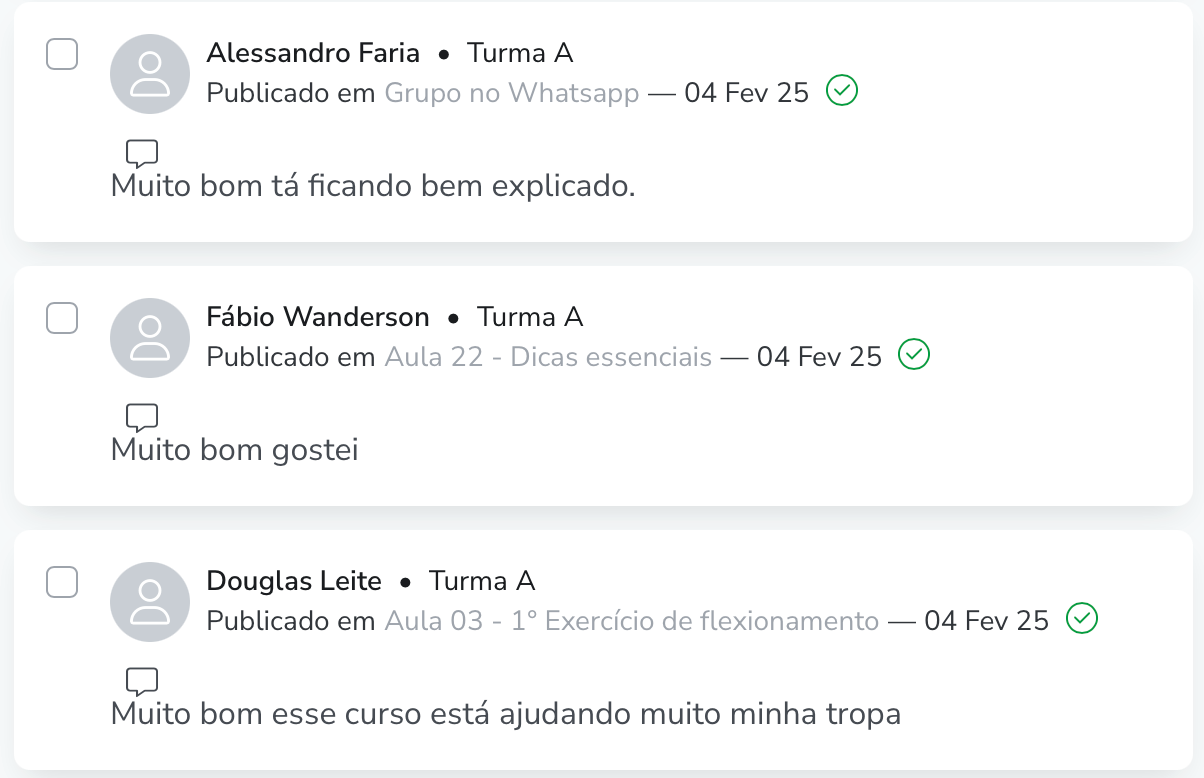Image resolution: width=1204 pixels, height=778 pixels.
Task: Click the name Fábio Wanderson
Action: (x=317, y=317)
